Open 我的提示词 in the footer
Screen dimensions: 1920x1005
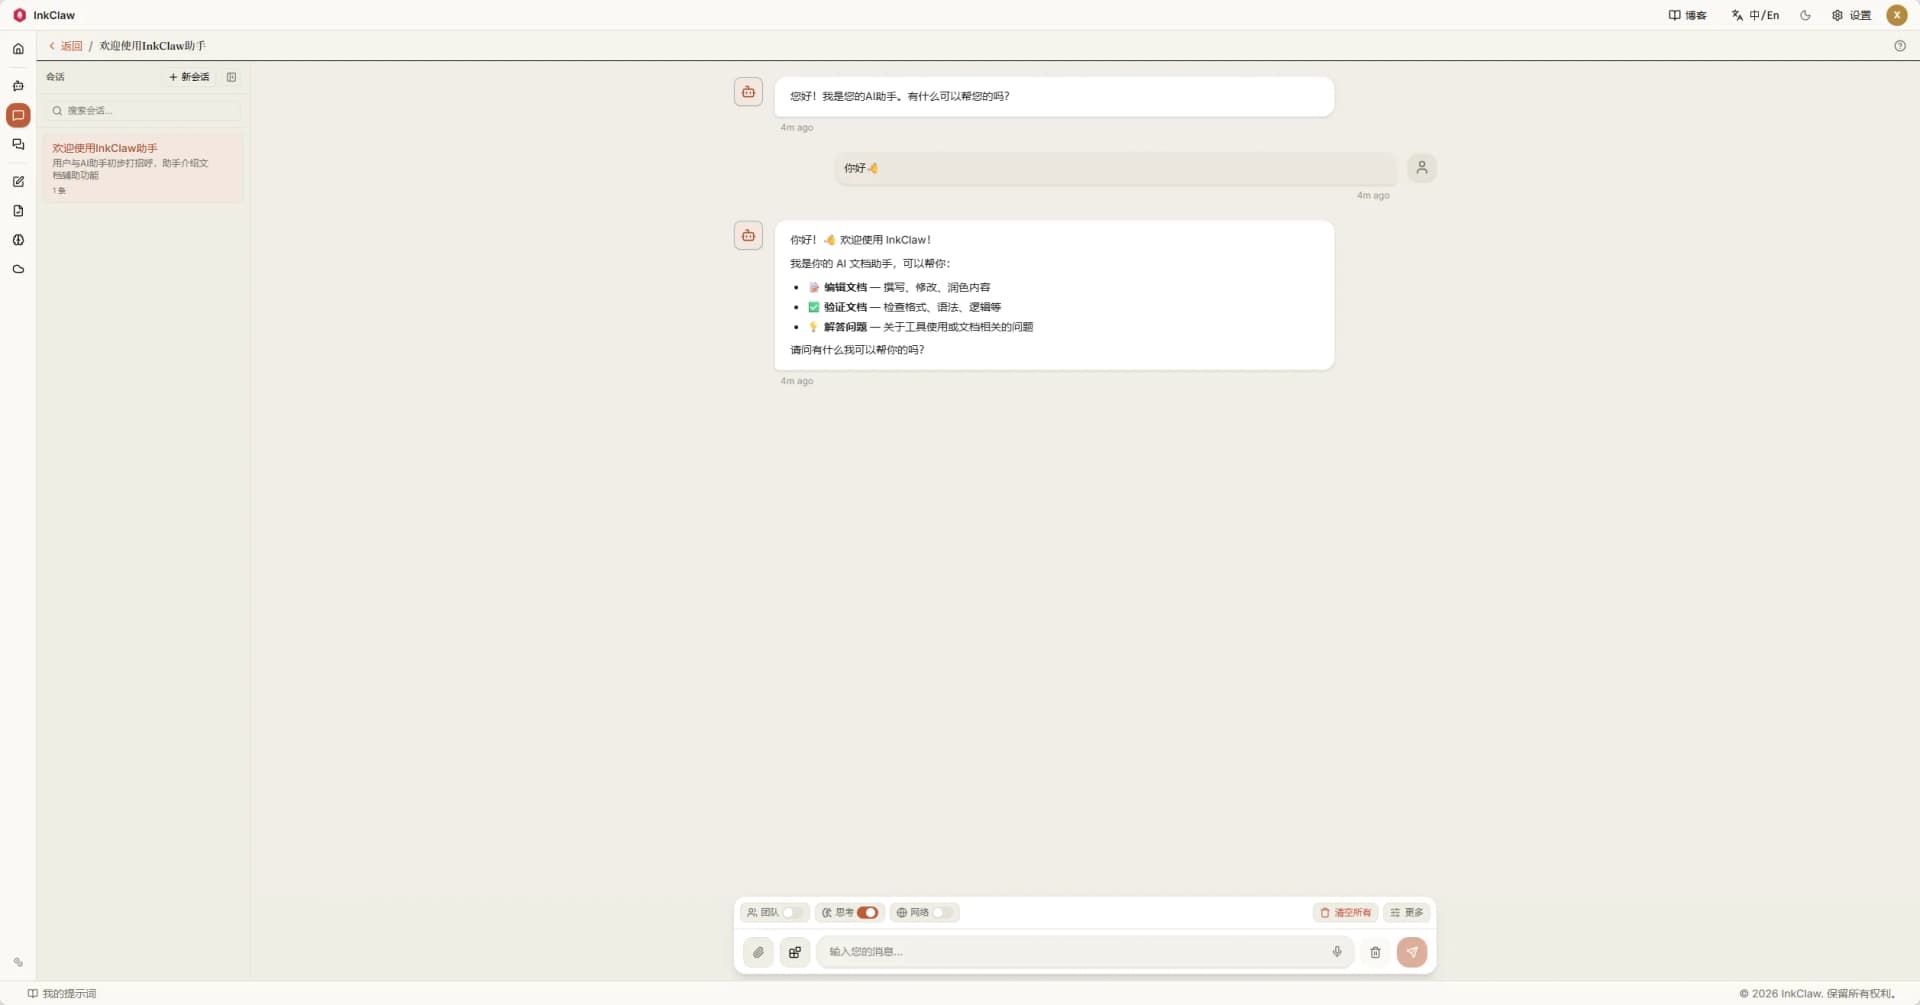click(x=62, y=994)
